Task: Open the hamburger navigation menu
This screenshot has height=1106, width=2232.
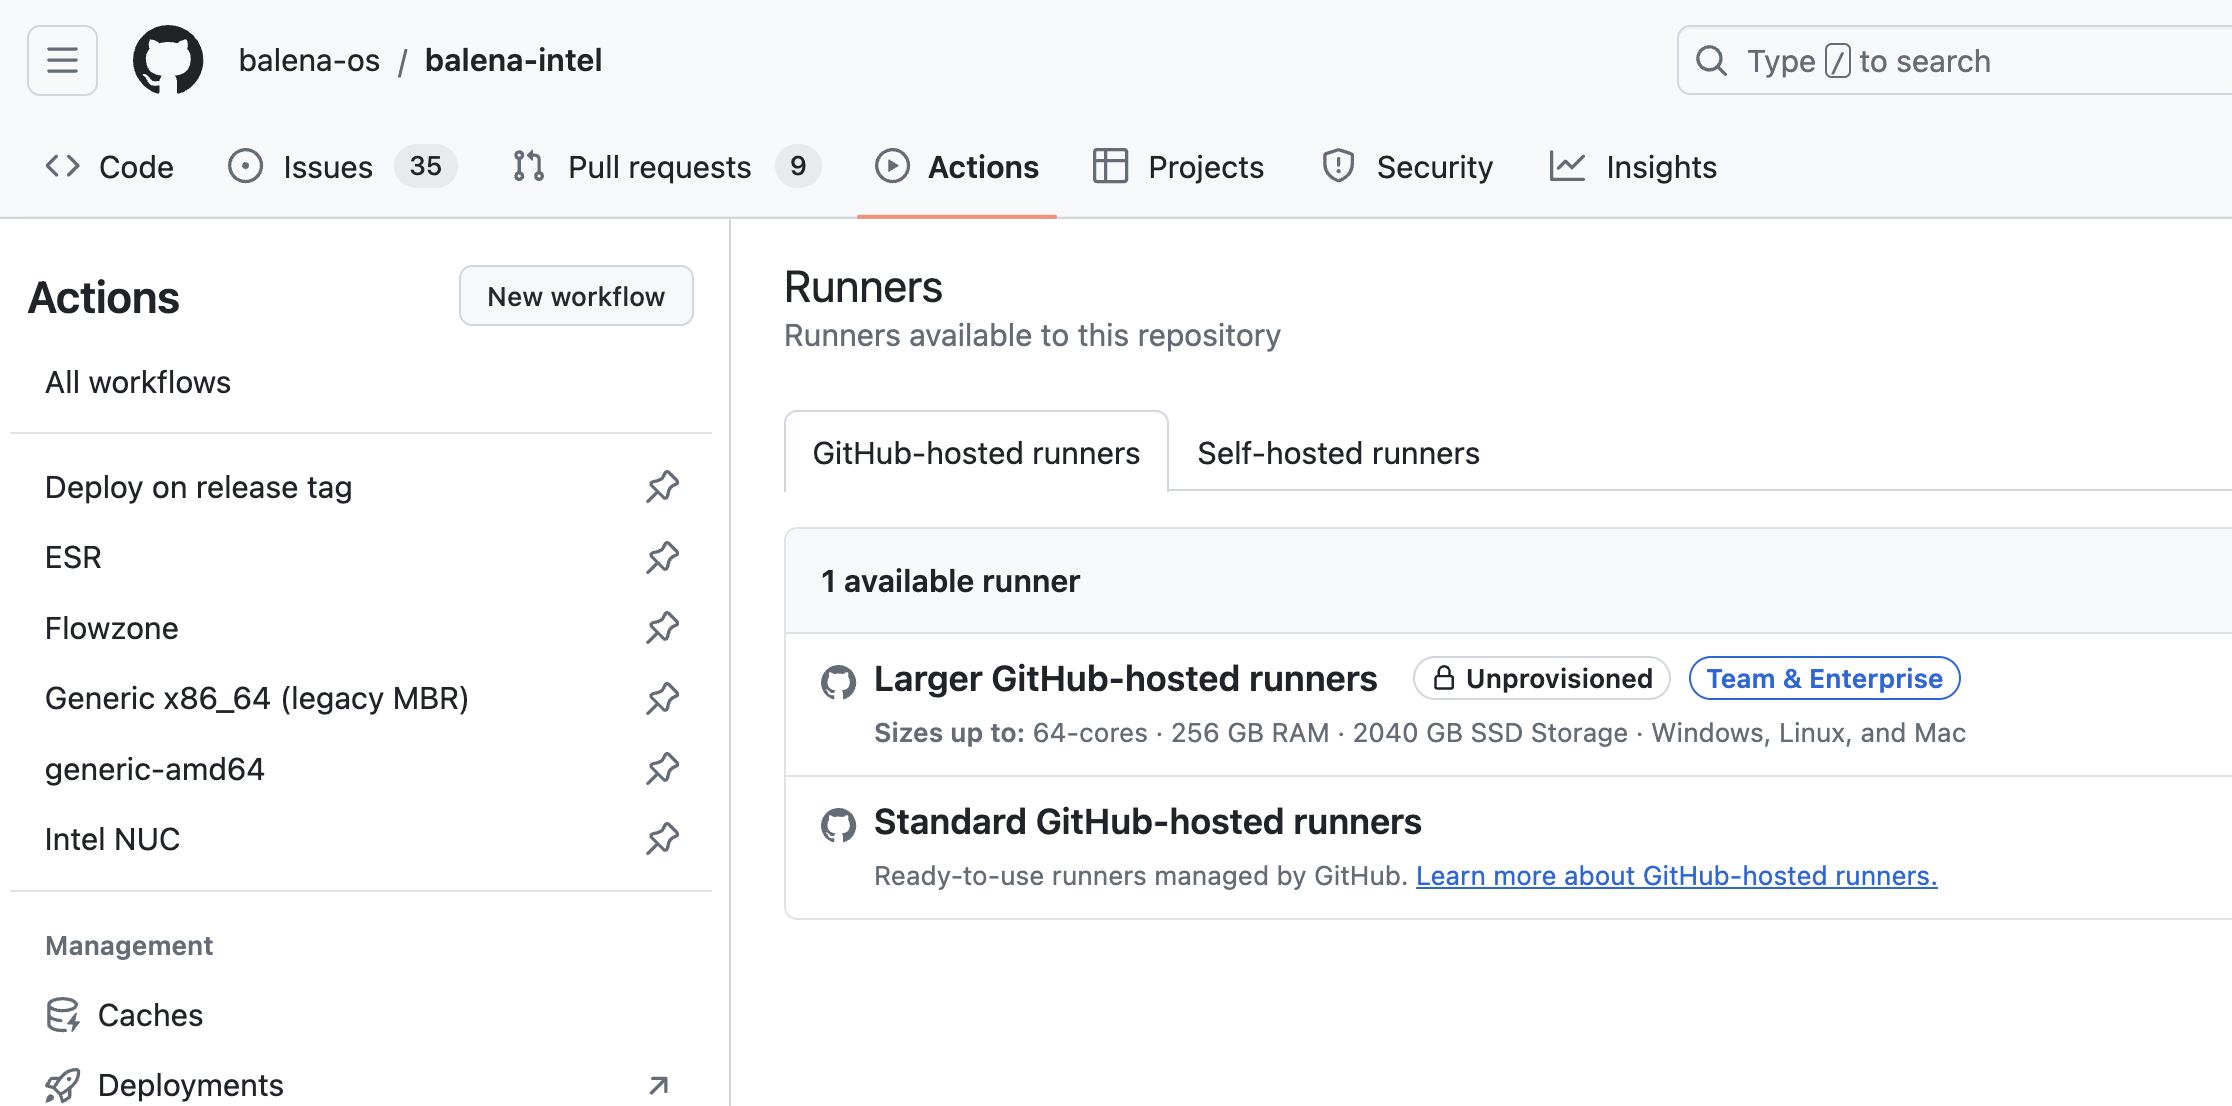Action: coord(62,61)
